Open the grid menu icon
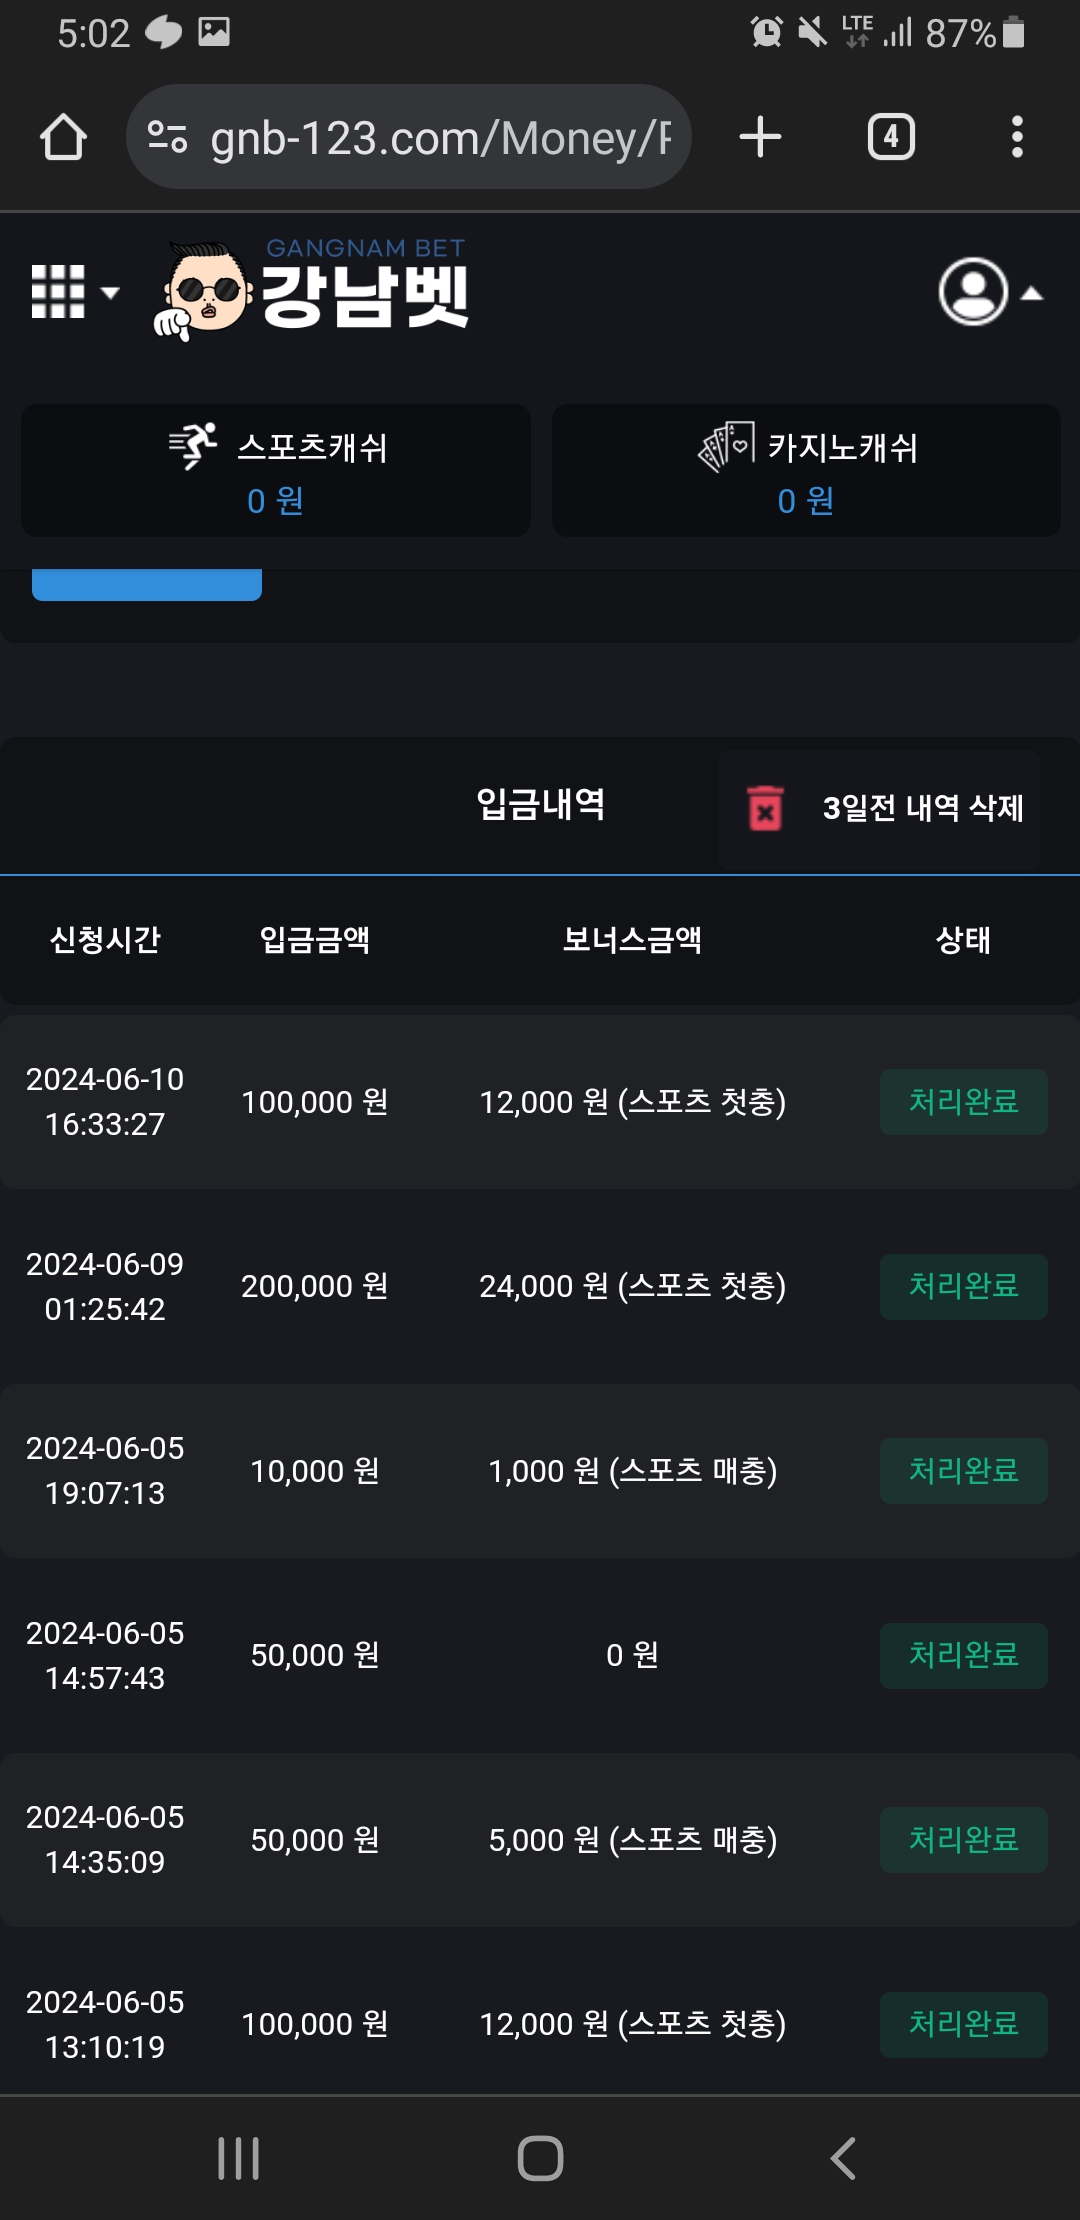Image resolution: width=1080 pixels, height=2220 pixels. [x=60, y=292]
